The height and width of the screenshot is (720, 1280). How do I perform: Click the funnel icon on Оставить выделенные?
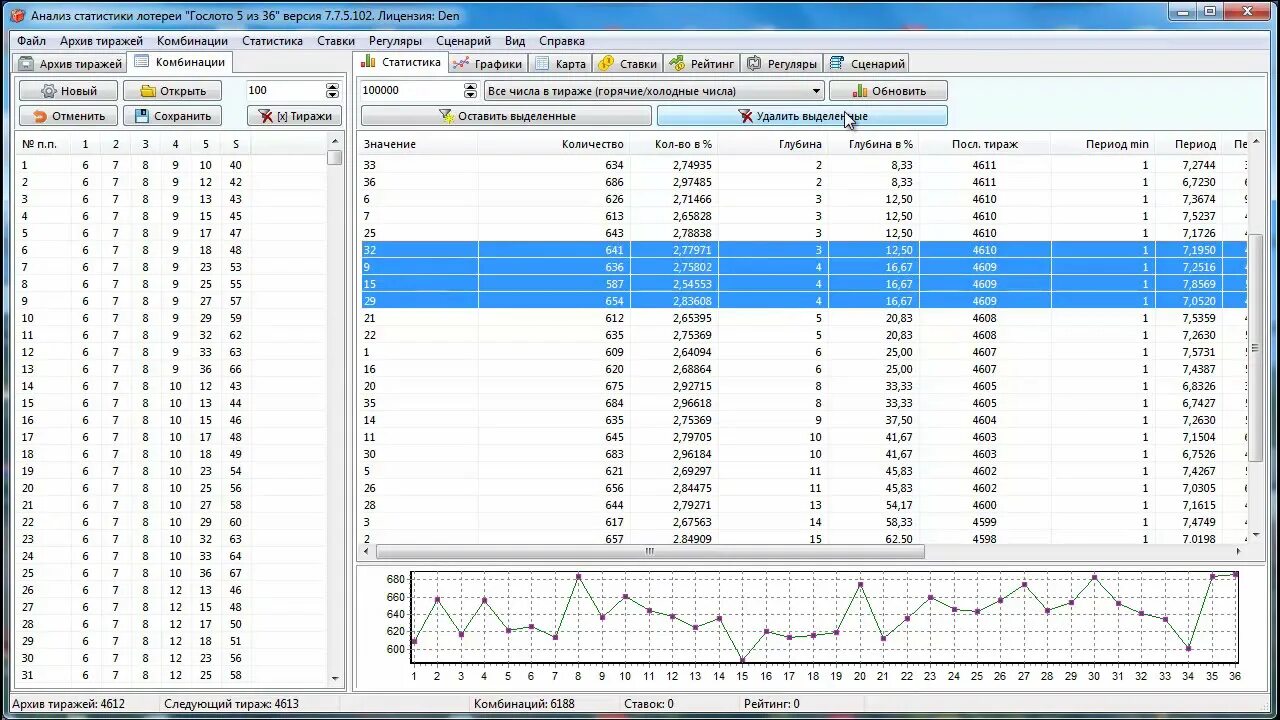pos(447,116)
